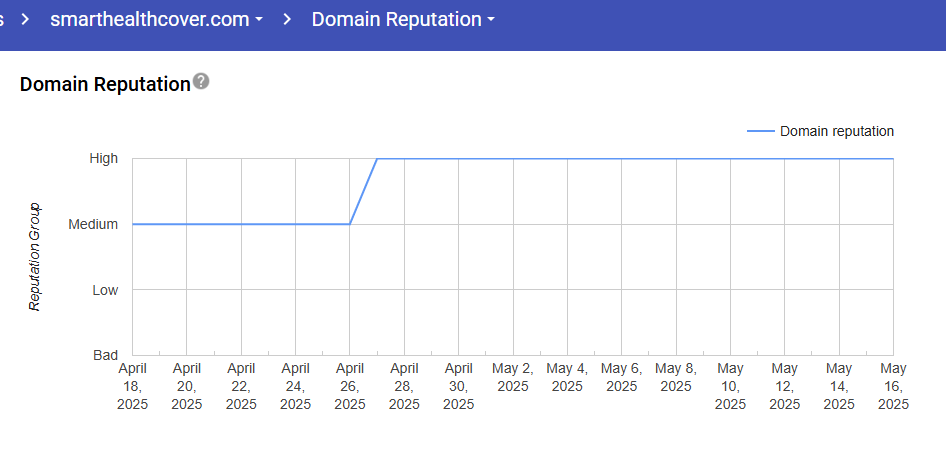Open the smarthealthcover.com dropdown arrow
Screen dimensions: 946x451
click(x=259, y=20)
